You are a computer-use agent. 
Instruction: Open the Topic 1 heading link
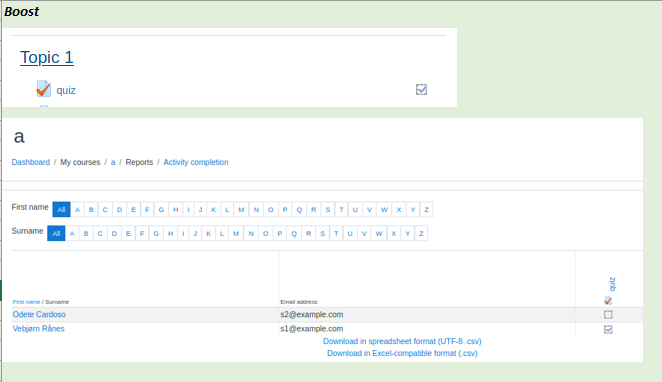[47, 57]
